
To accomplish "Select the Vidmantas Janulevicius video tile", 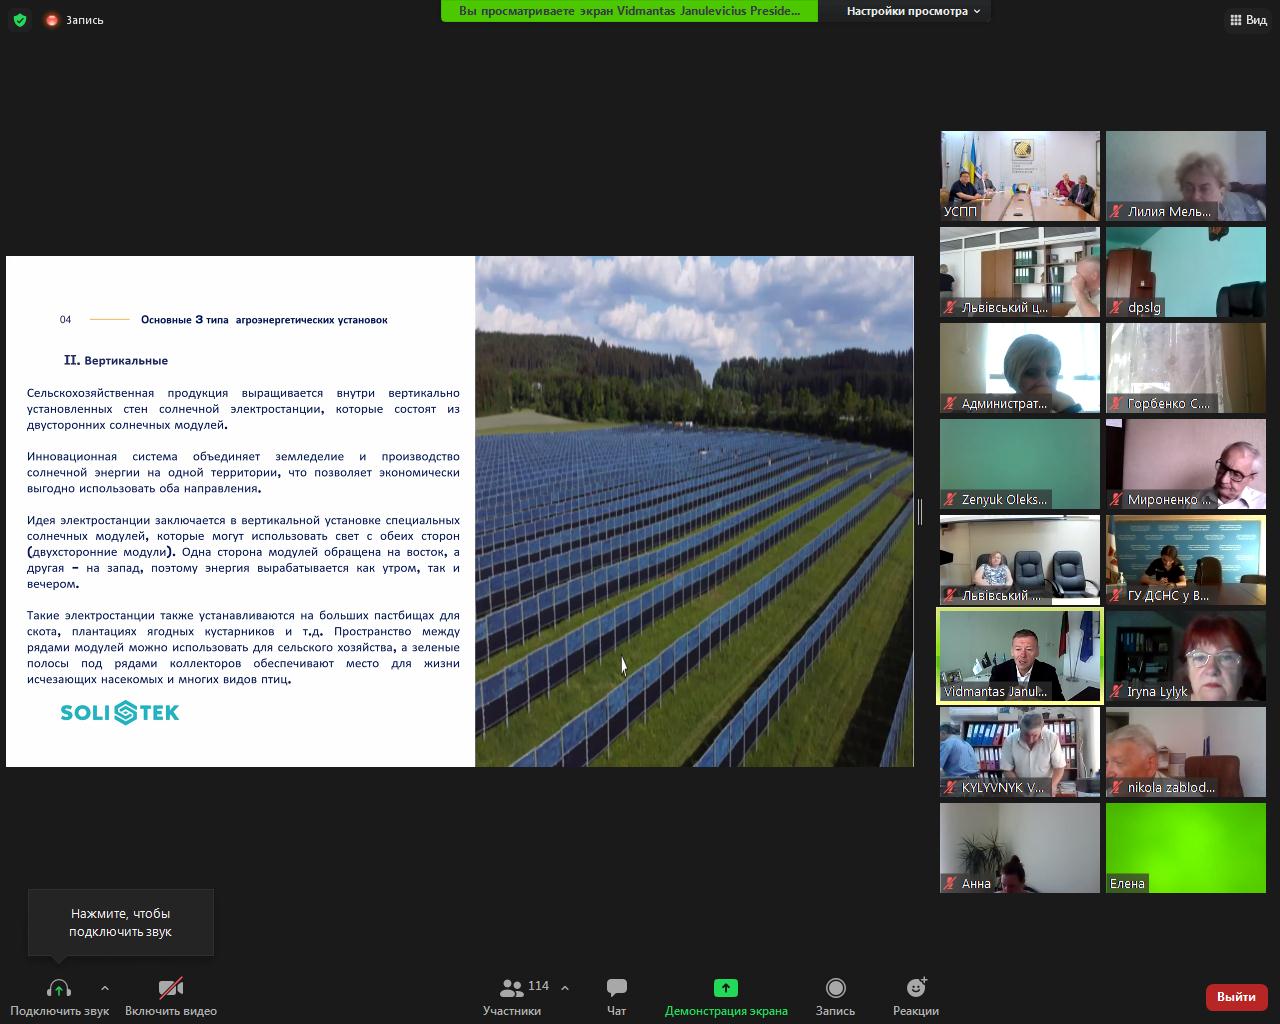I will tap(1019, 656).
